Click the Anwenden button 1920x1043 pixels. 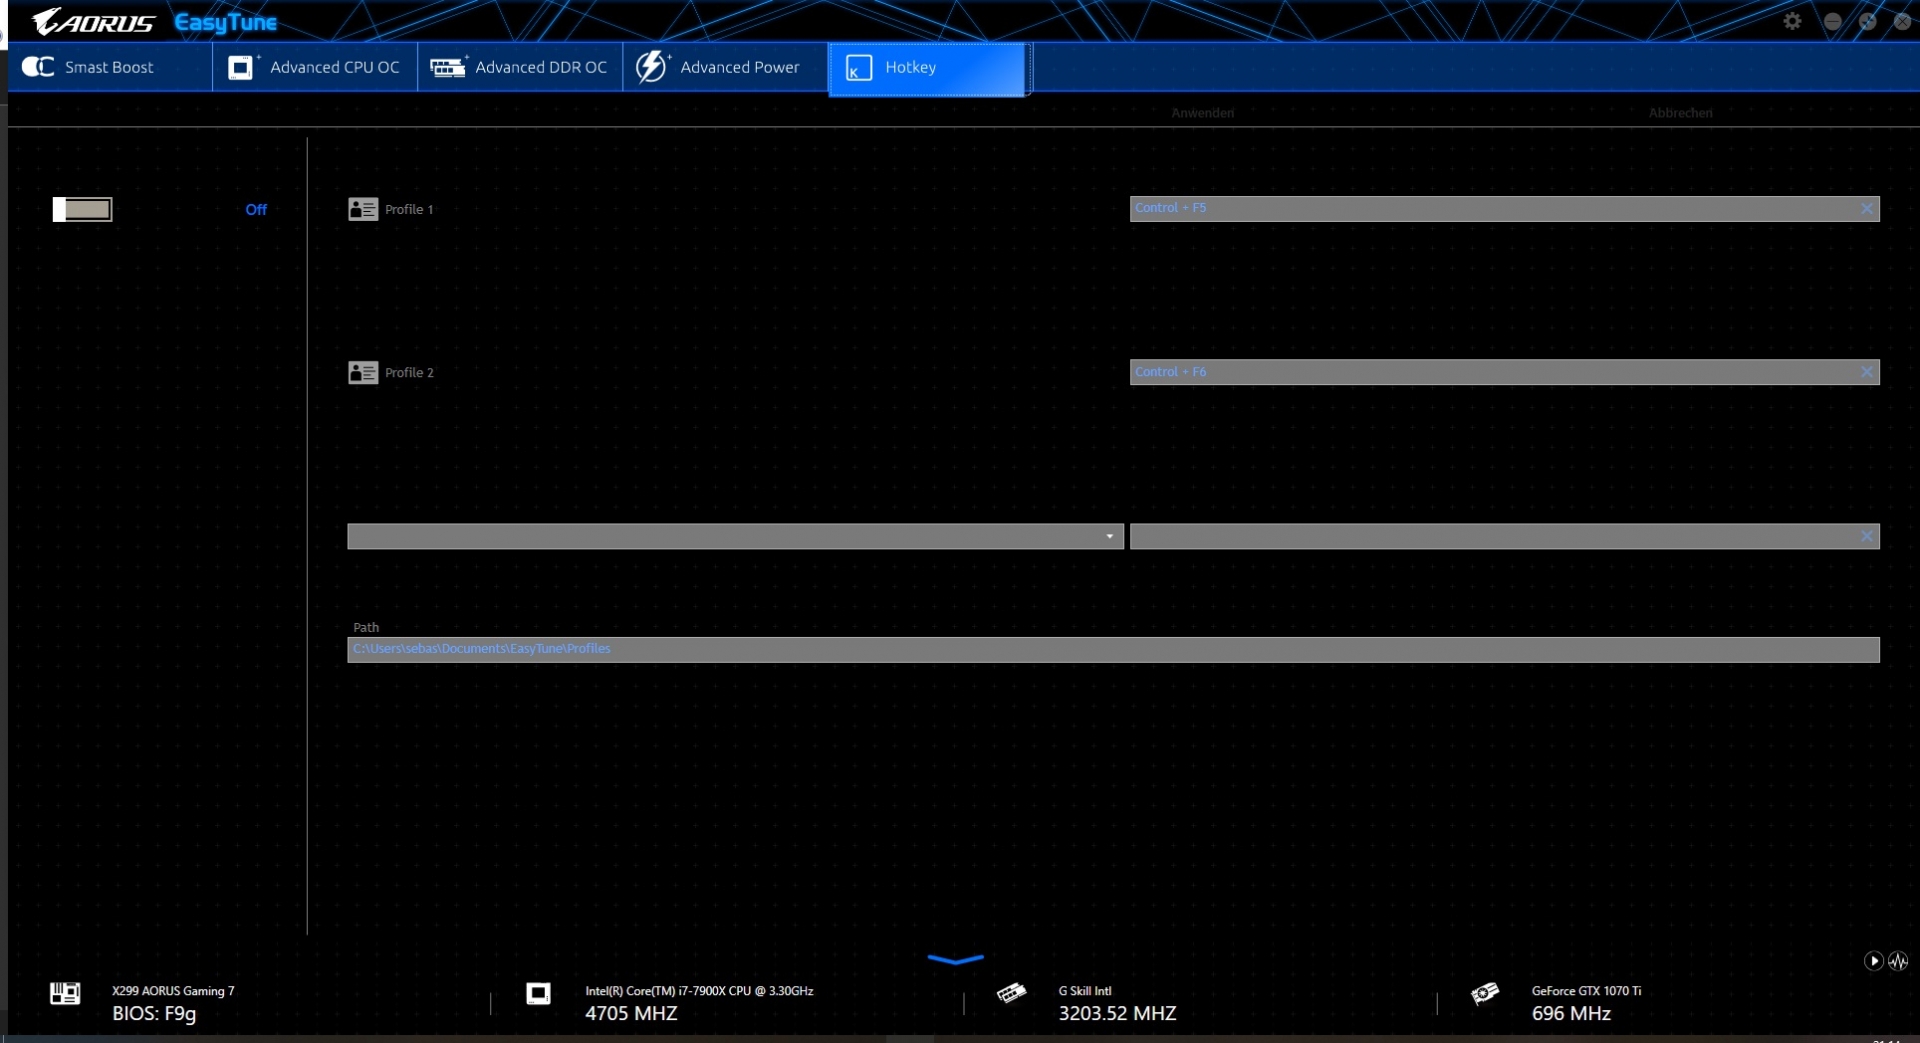pyautogui.click(x=1202, y=113)
